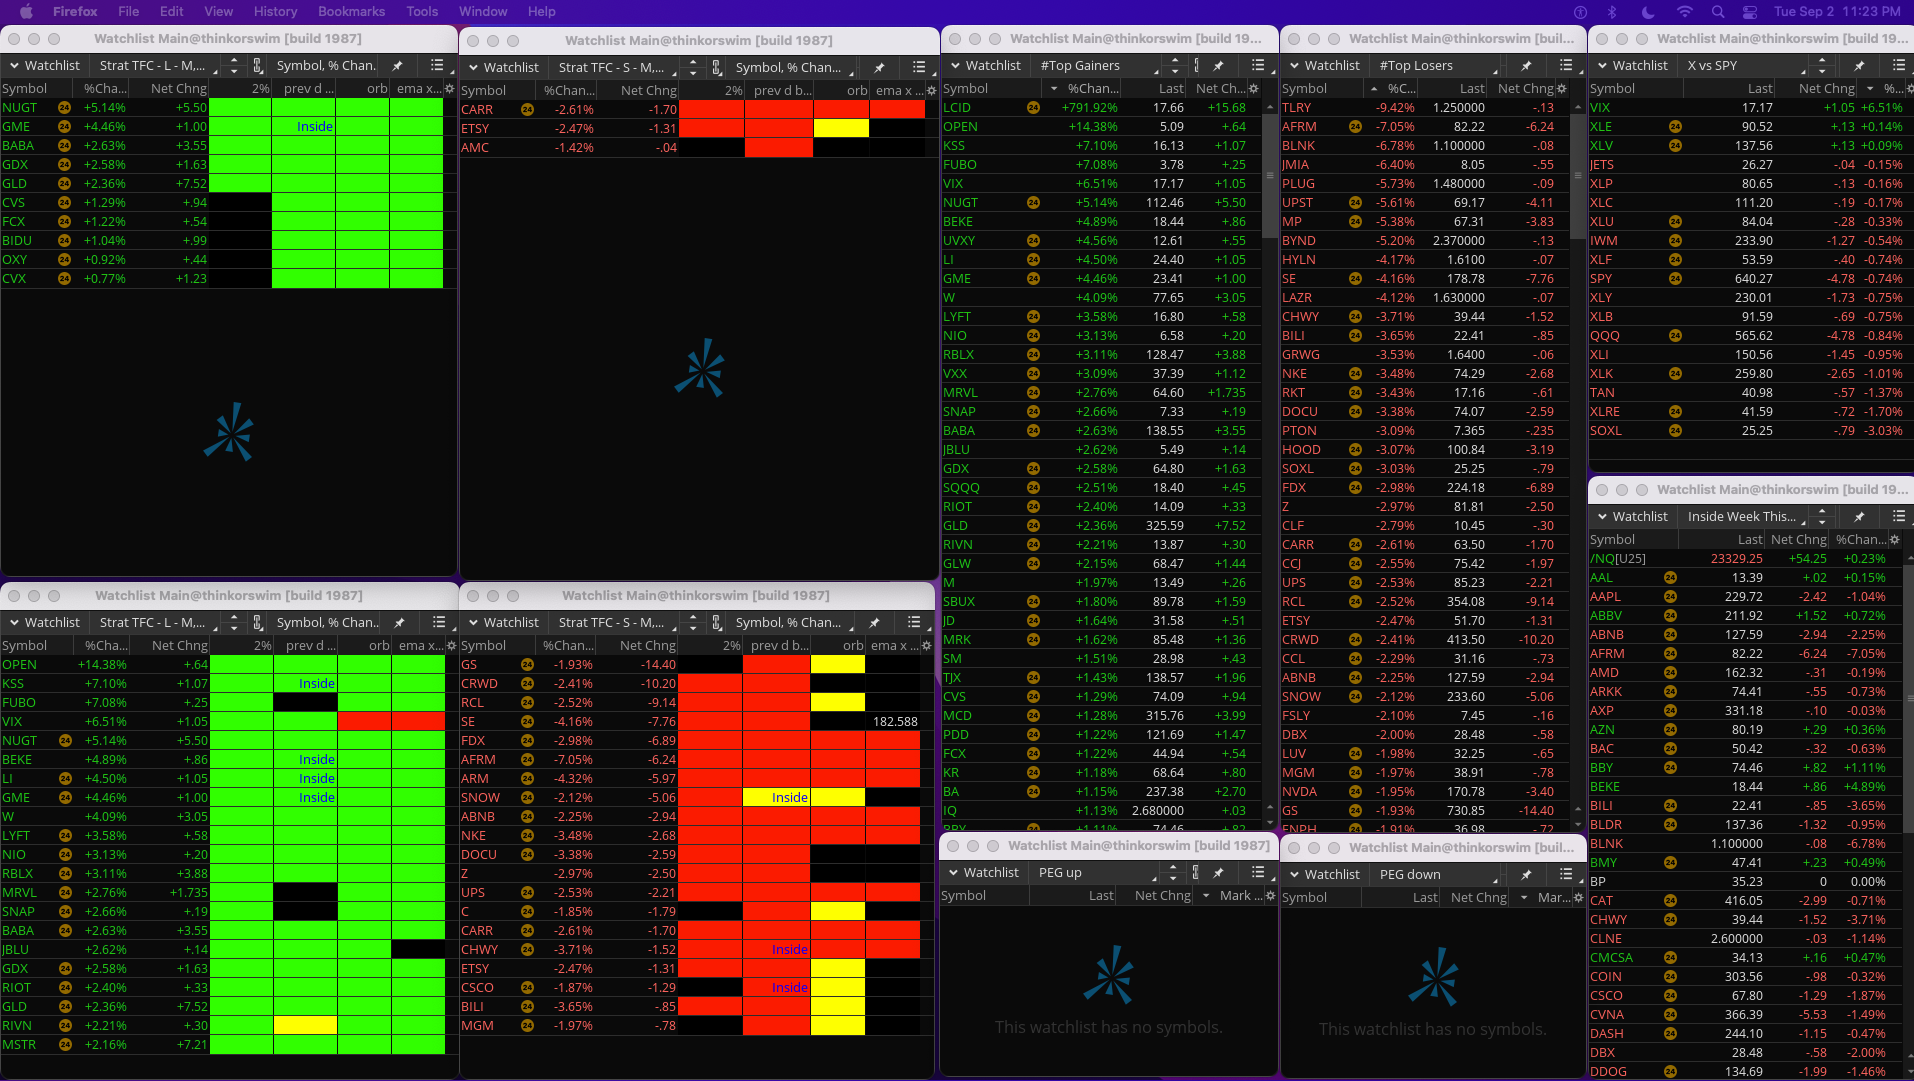The image size is (1914, 1081).
Task: Click Symbol column header in X vs SPY window
Action: point(1635,88)
